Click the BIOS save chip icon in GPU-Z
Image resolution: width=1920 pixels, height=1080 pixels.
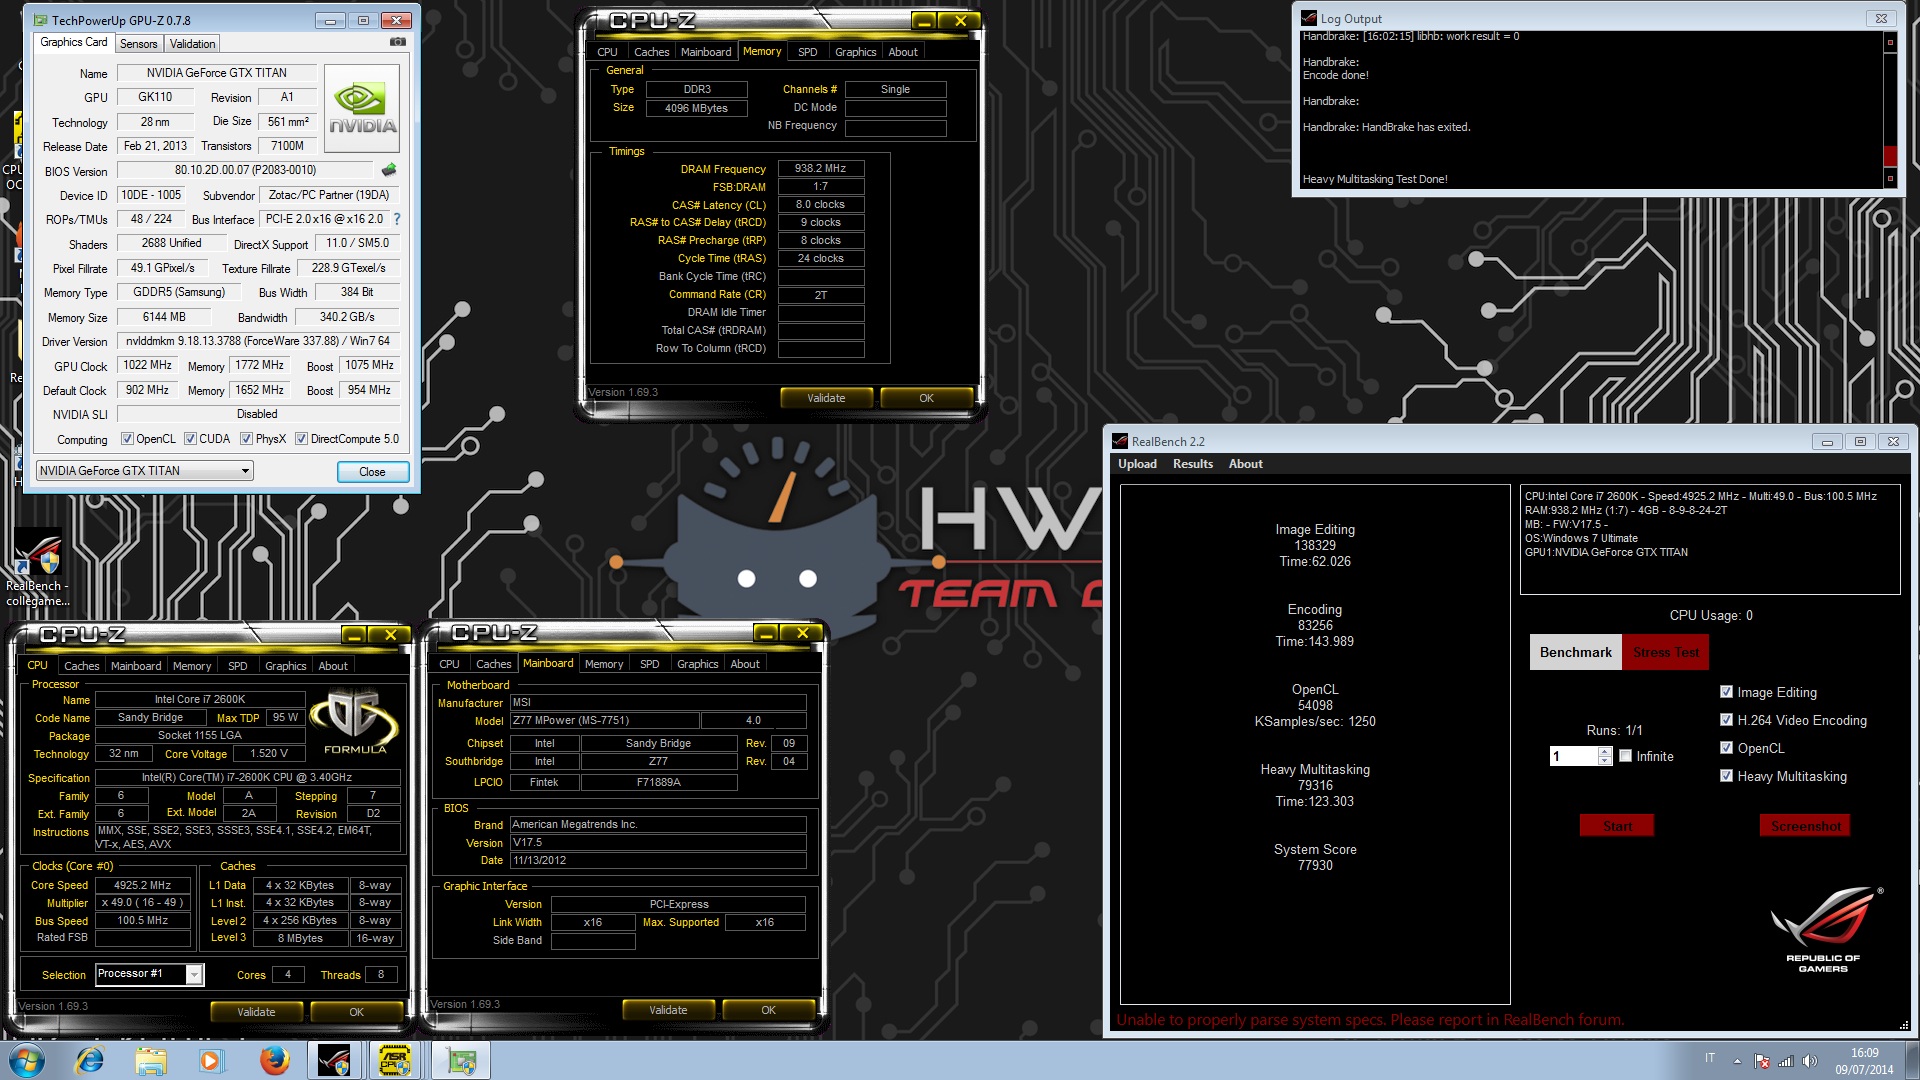(389, 170)
